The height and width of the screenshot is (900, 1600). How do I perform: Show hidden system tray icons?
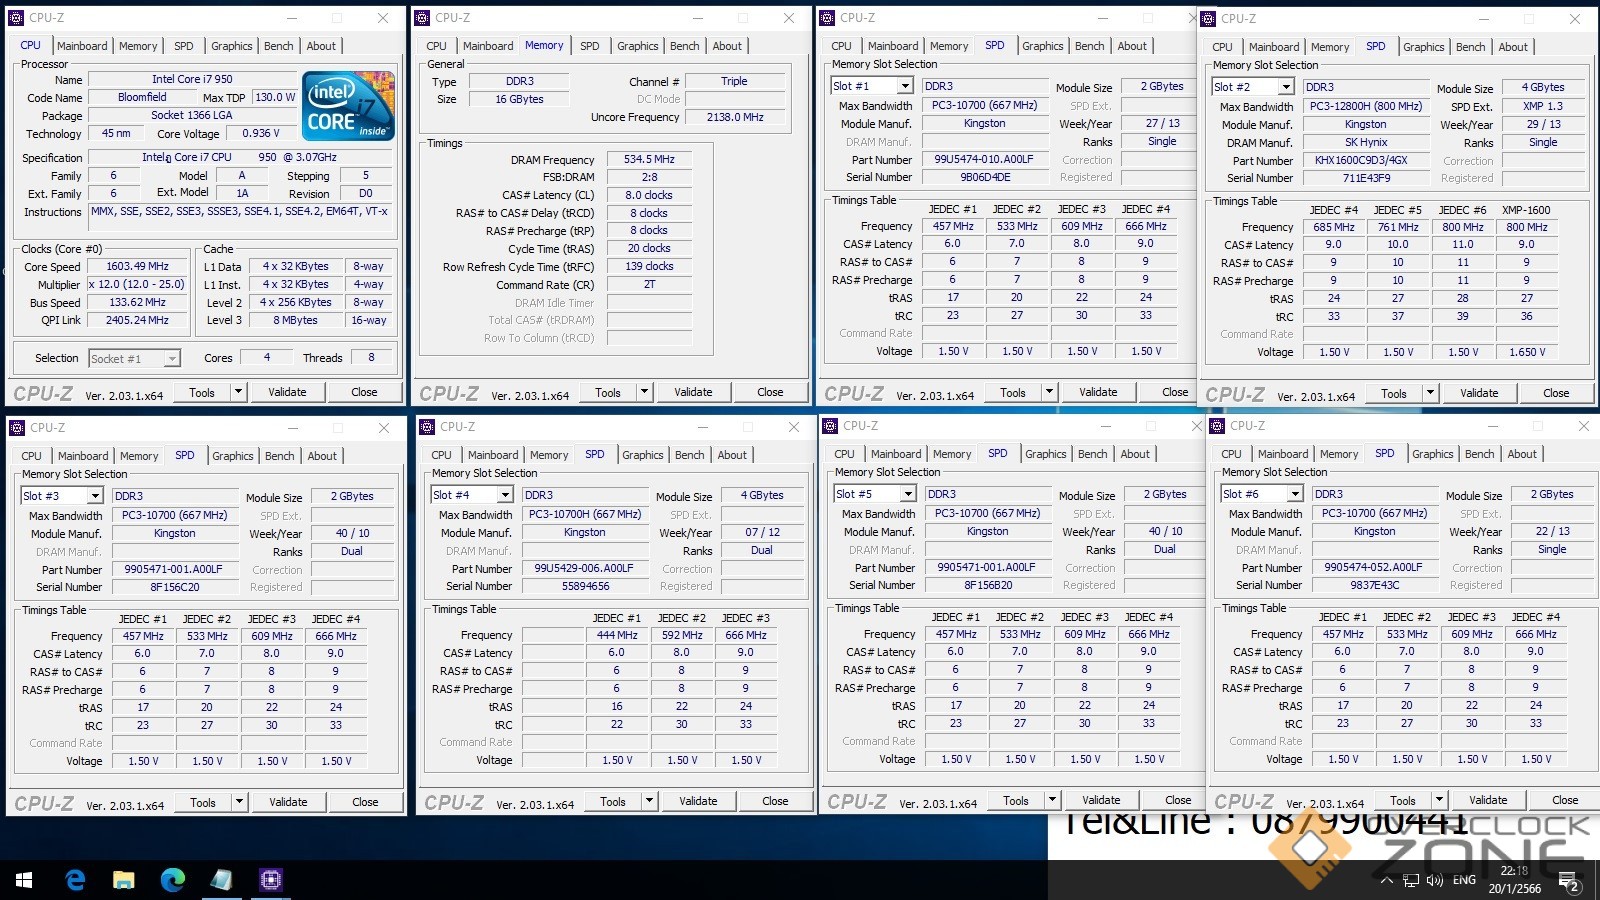click(1386, 880)
